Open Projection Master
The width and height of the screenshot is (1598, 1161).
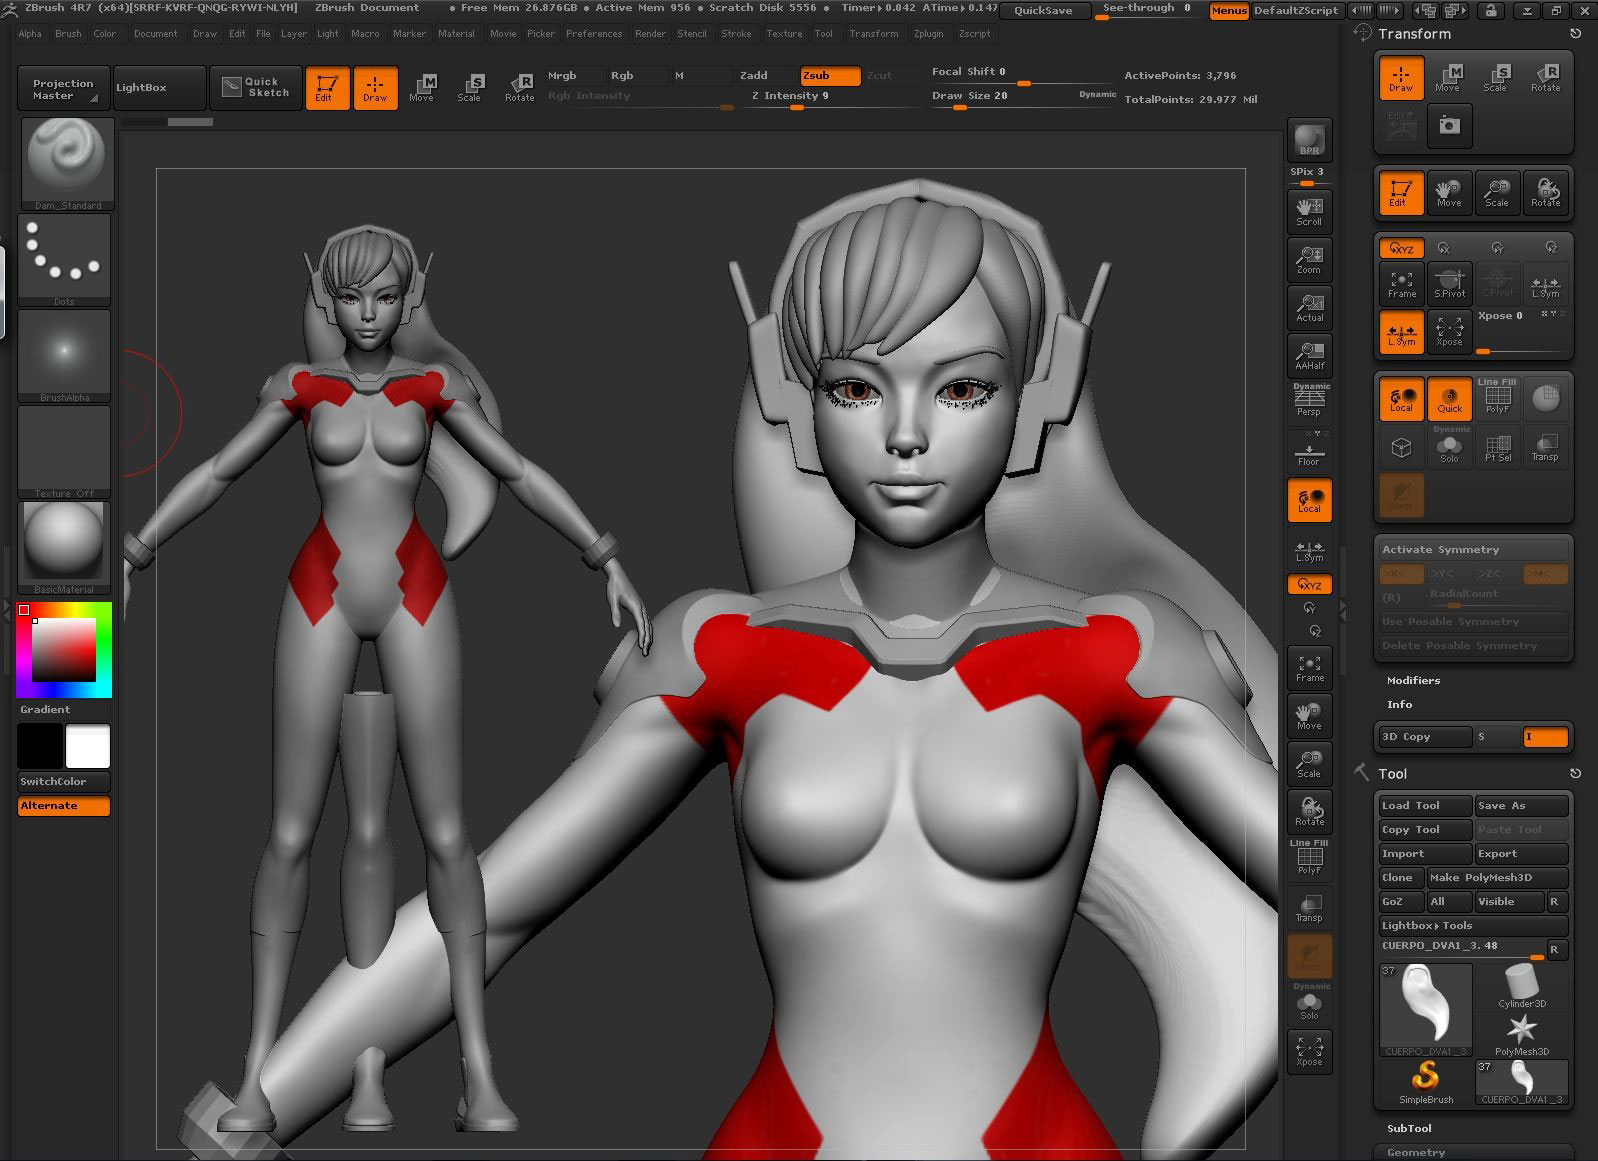(x=62, y=88)
